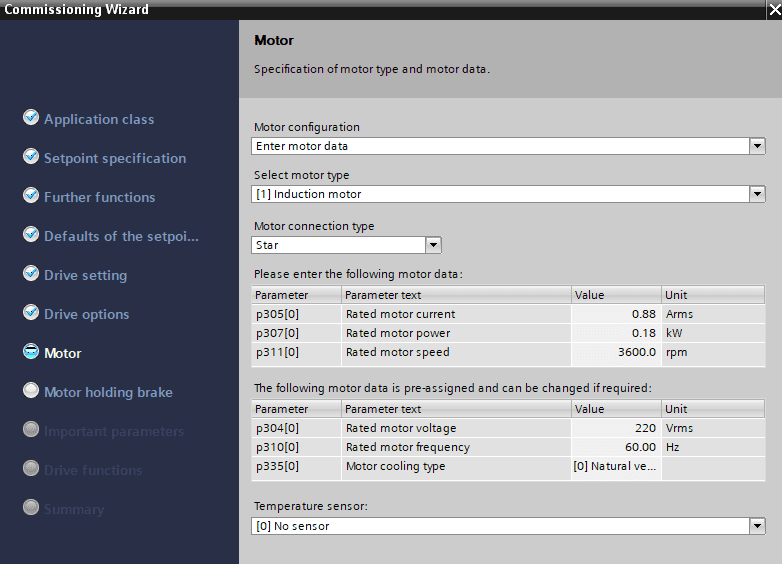
Task: Open the Select motor type dropdown arrow
Action: 757,194
